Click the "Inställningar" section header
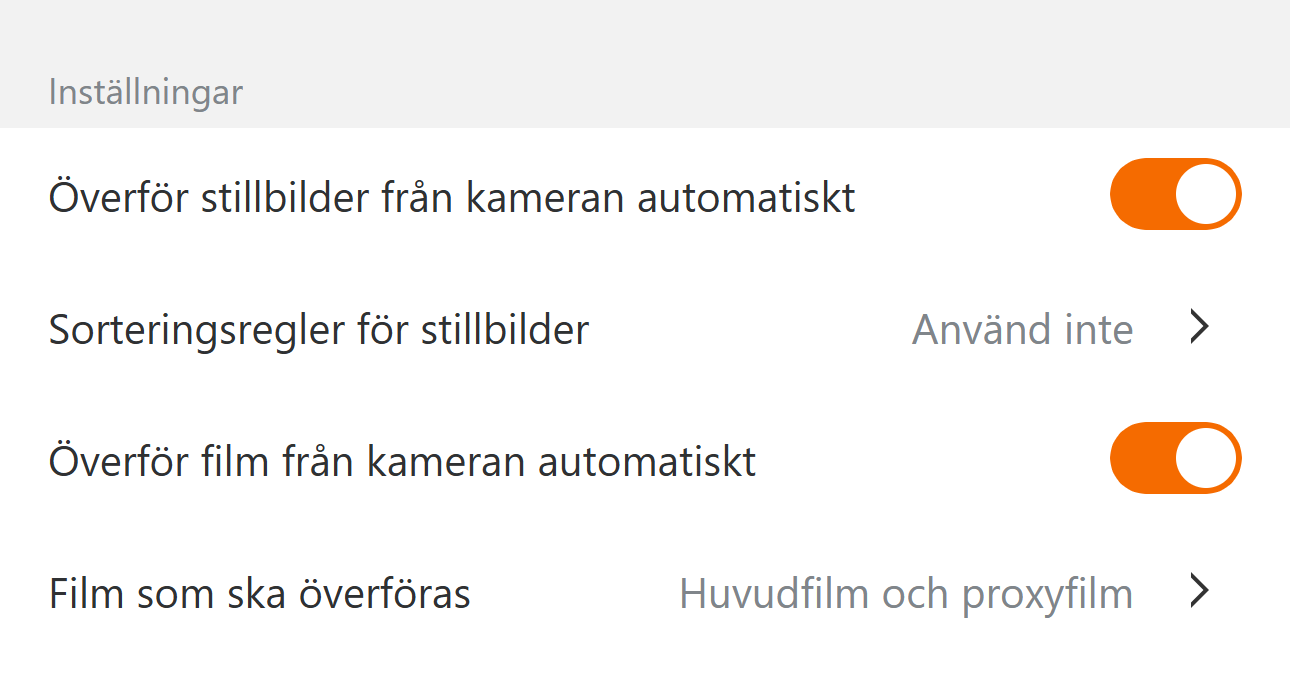The width and height of the screenshot is (1290, 698). (146, 93)
